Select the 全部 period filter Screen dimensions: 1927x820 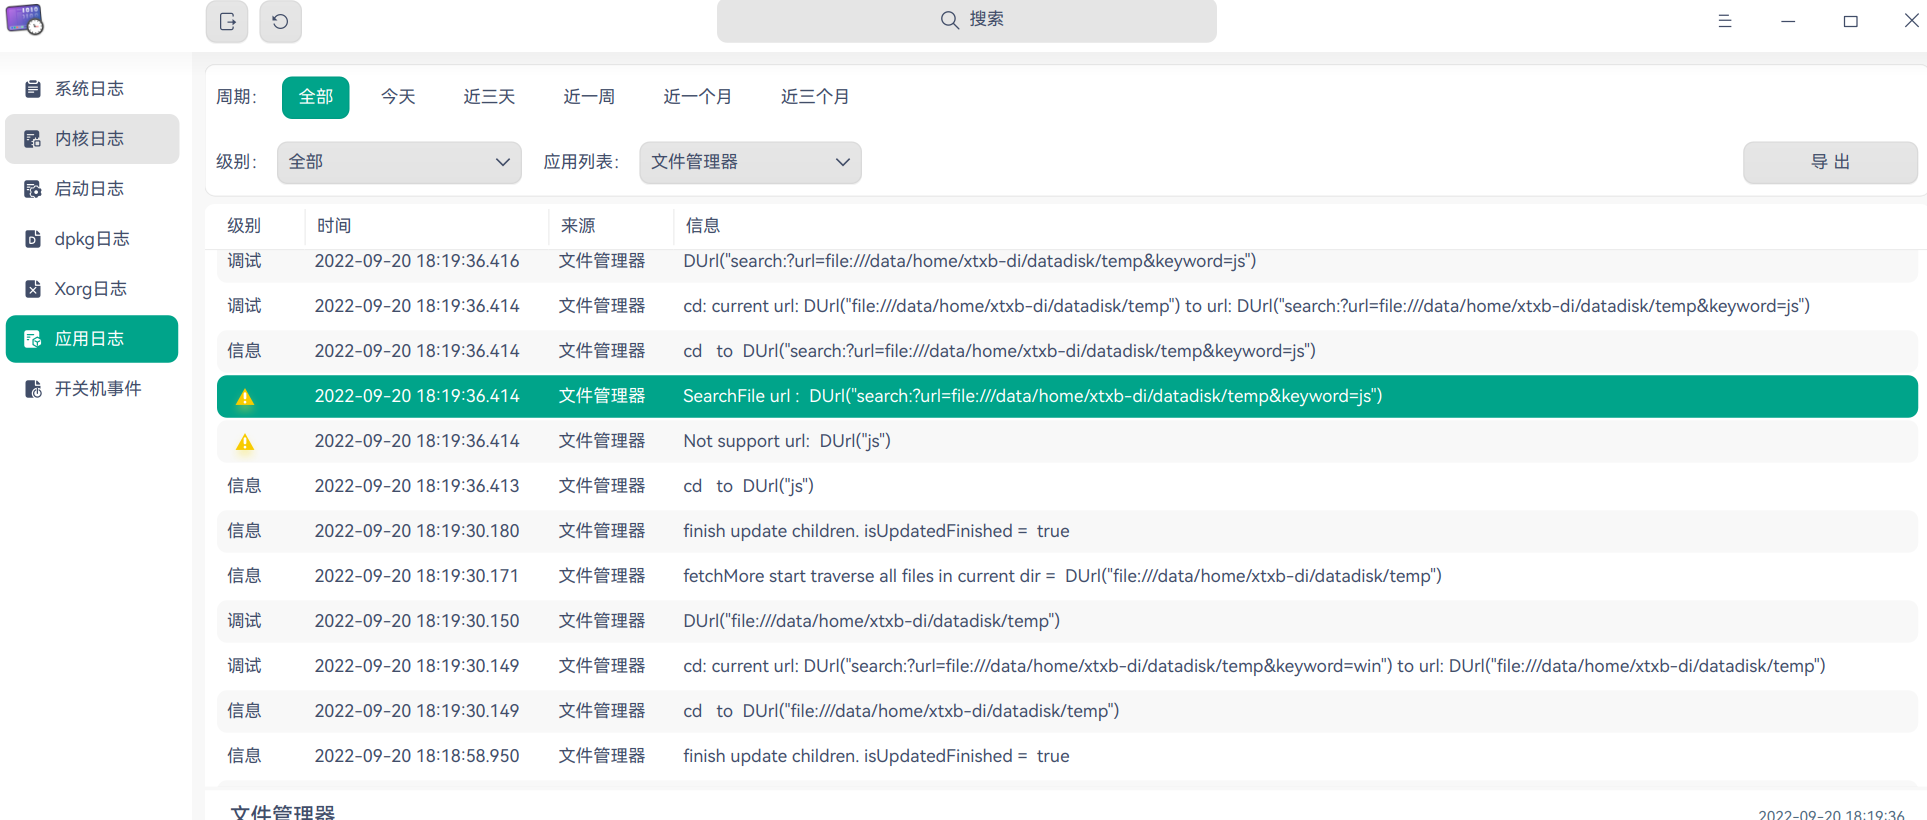pyautogui.click(x=316, y=97)
